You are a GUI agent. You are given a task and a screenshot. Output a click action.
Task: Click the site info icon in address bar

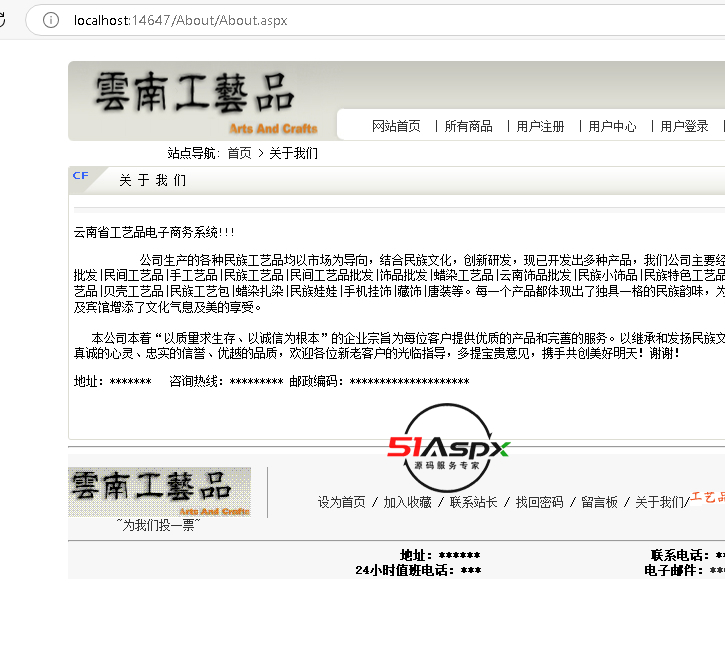(51, 20)
